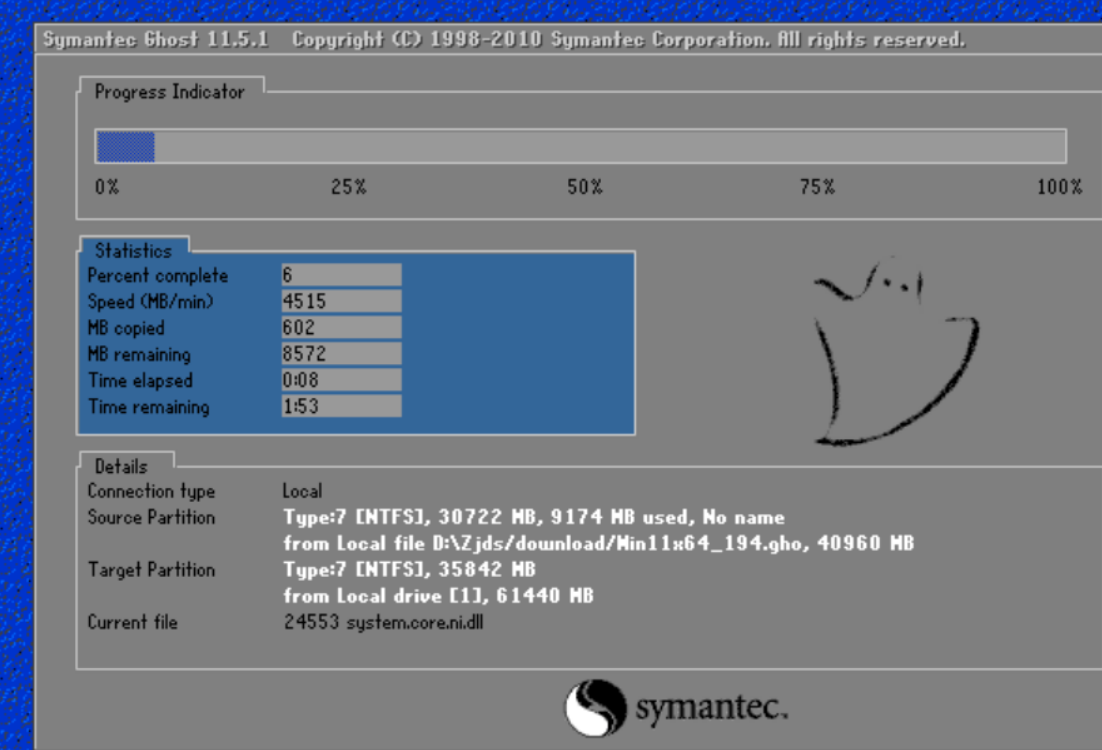The image size is (1102, 750).
Task: Click 'from Local drive [1], 61440 MB'
Action: (439, 596)
